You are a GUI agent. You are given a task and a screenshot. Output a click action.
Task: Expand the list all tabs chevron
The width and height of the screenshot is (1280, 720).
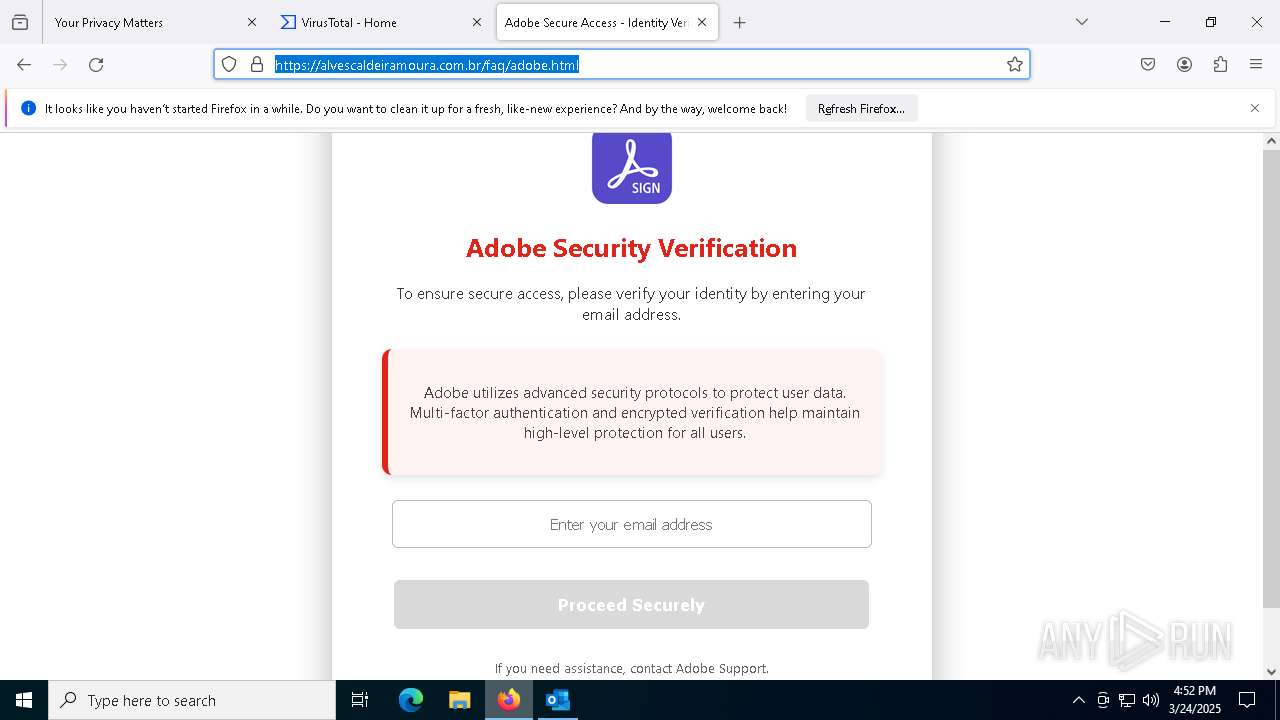[x=1082, y=22]
